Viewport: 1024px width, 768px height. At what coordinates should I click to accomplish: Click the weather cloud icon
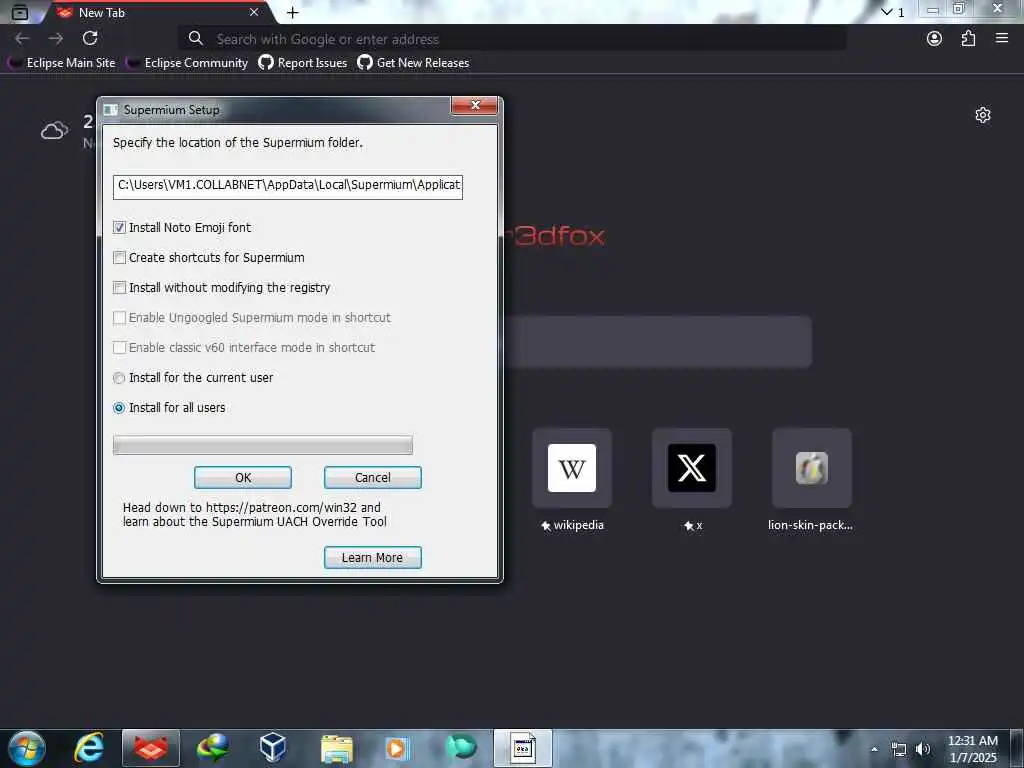point(54,131)
